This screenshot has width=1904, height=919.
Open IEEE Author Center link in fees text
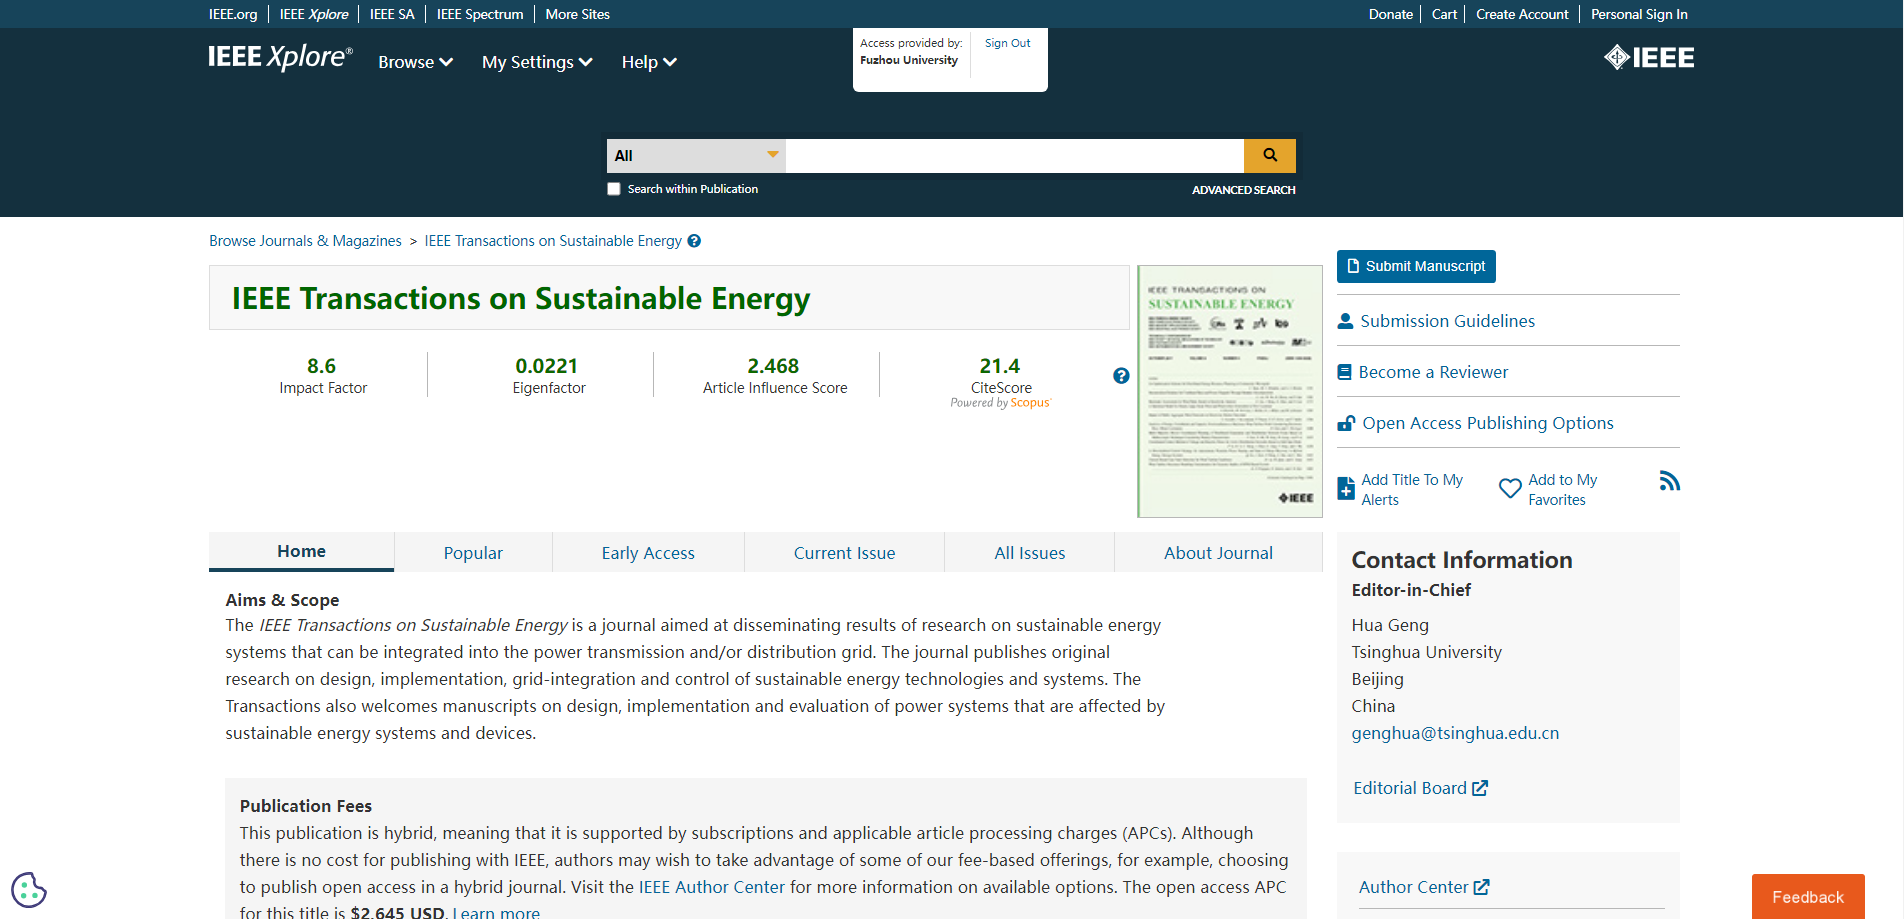pos(712,887)
